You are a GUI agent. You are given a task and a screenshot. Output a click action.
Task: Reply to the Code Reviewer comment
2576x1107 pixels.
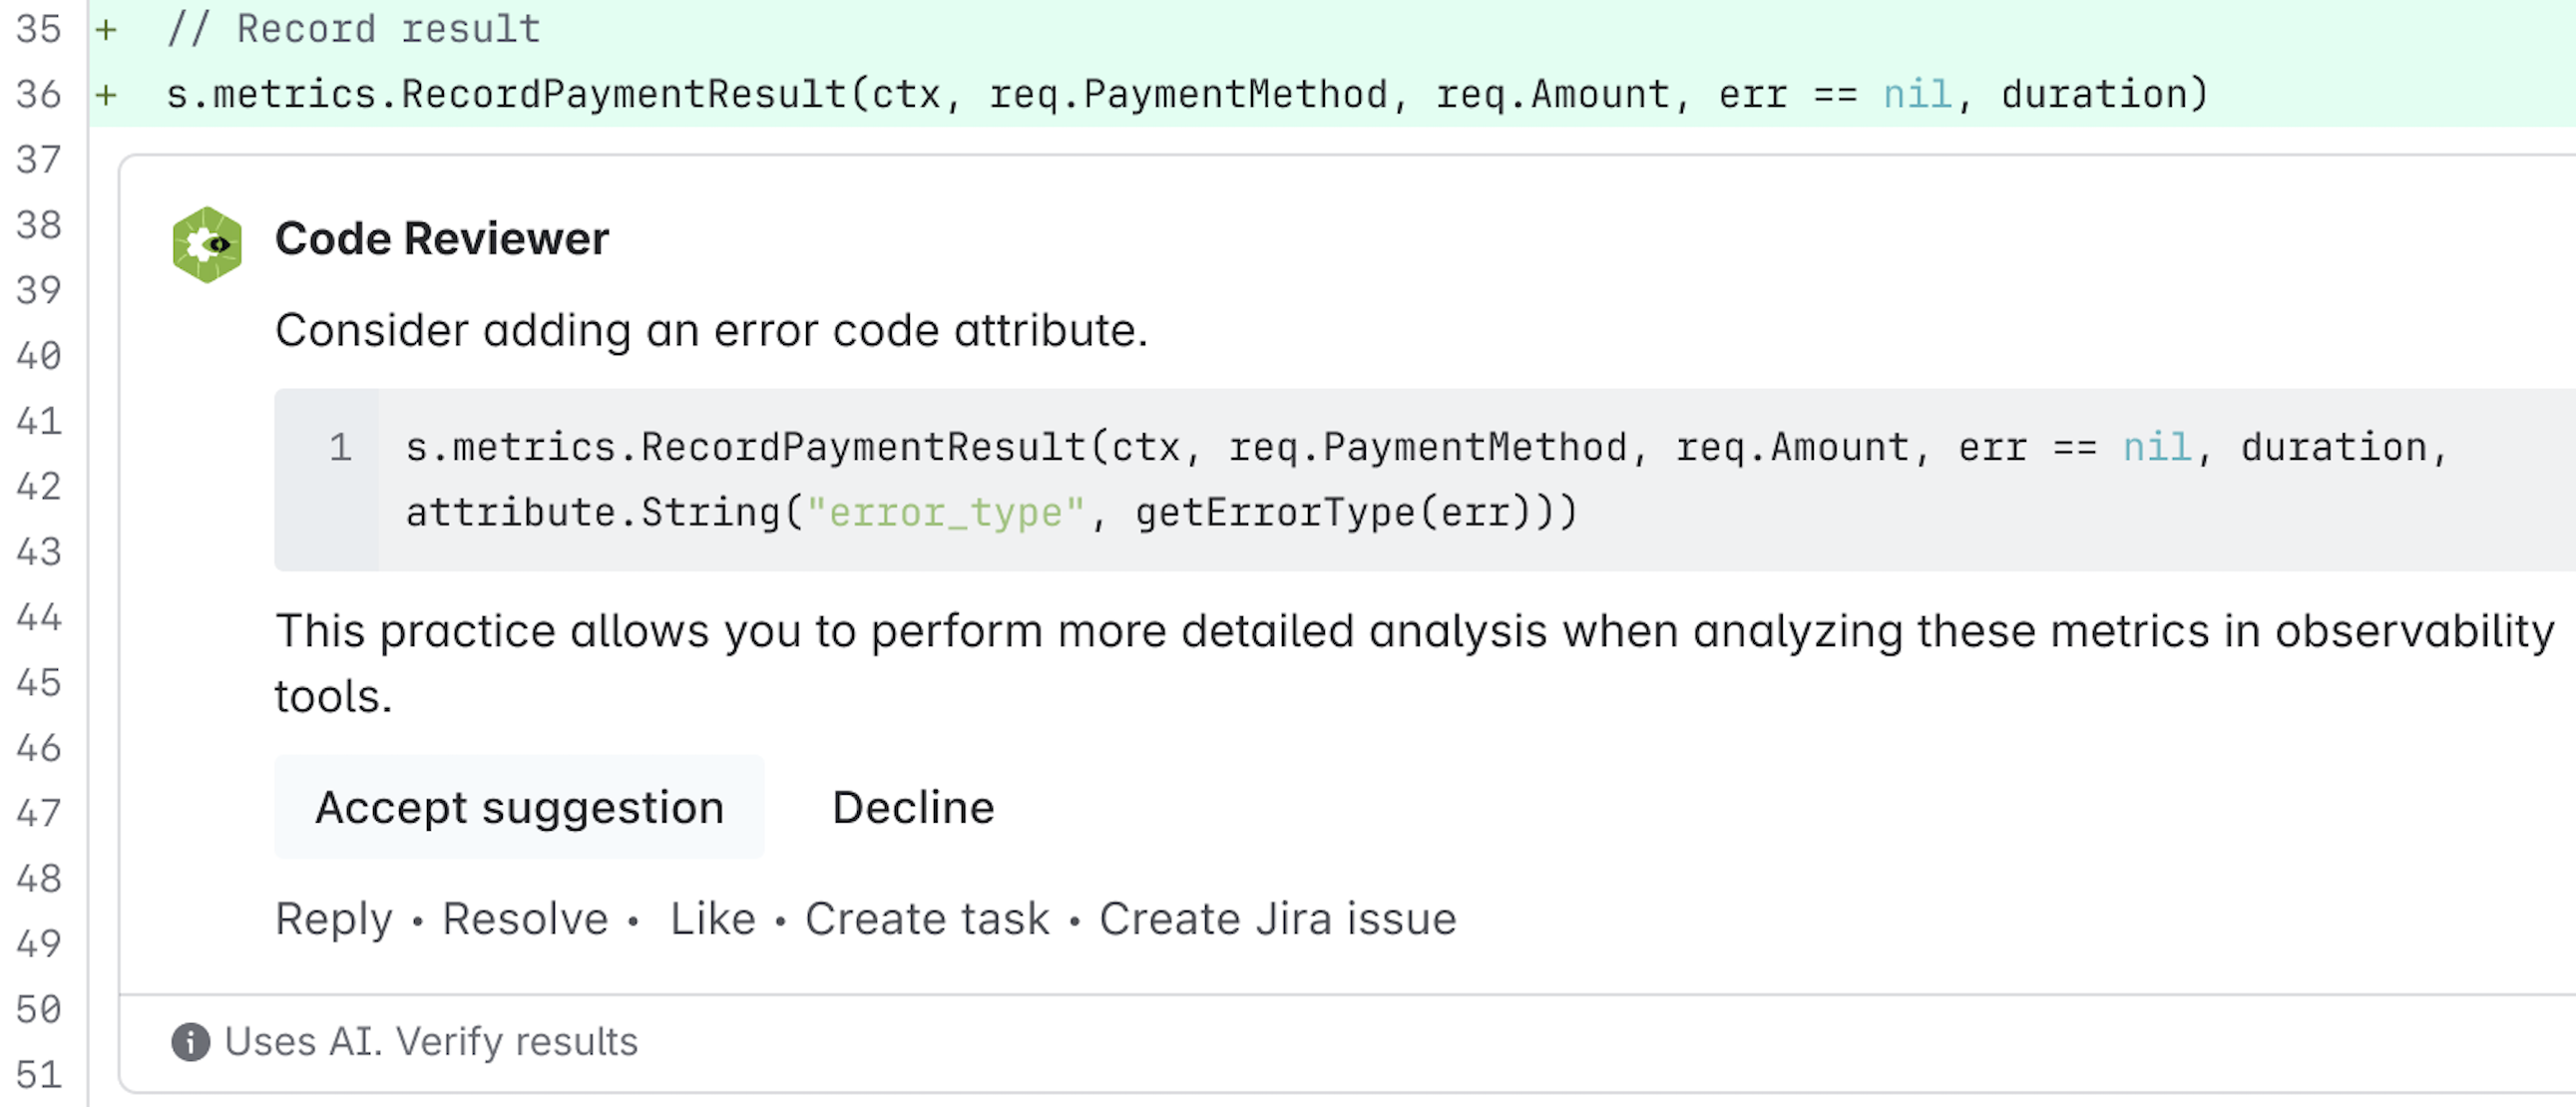pyautogui.click(x=334, y=917)
